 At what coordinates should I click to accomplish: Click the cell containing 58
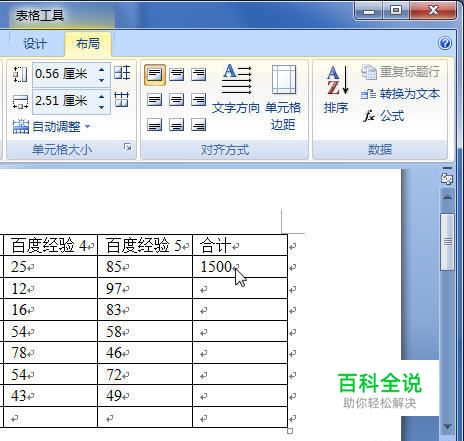(x=145, y=331)
